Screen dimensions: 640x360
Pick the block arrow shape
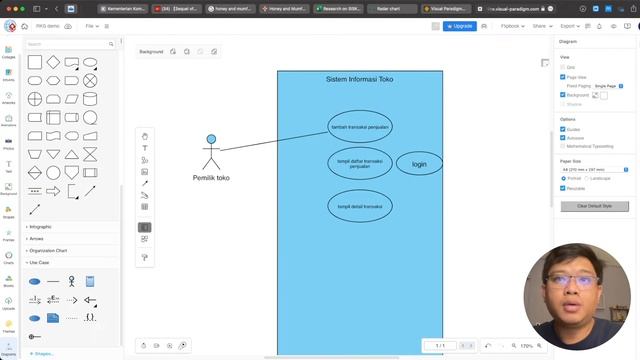coord(53,191)
